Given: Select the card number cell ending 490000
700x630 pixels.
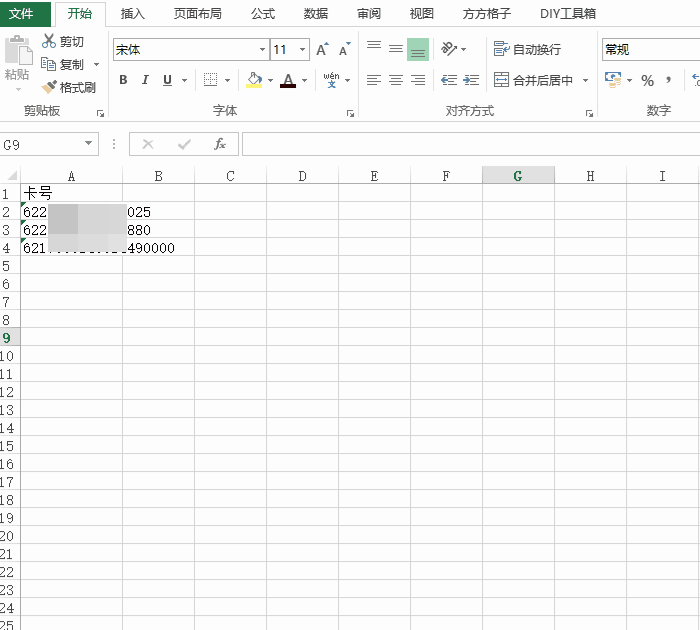Looking at the screenshot, I should (71, 247).
